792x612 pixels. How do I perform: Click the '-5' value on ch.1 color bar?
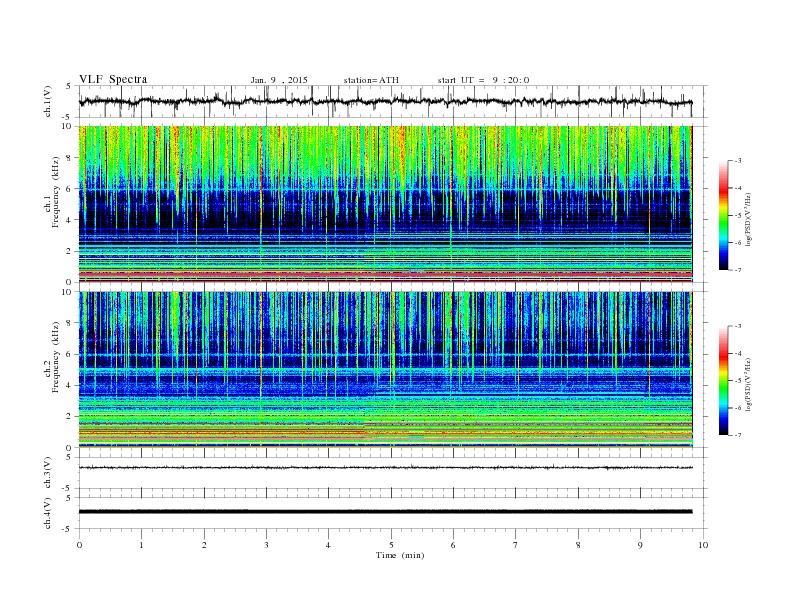click(737, 216)
